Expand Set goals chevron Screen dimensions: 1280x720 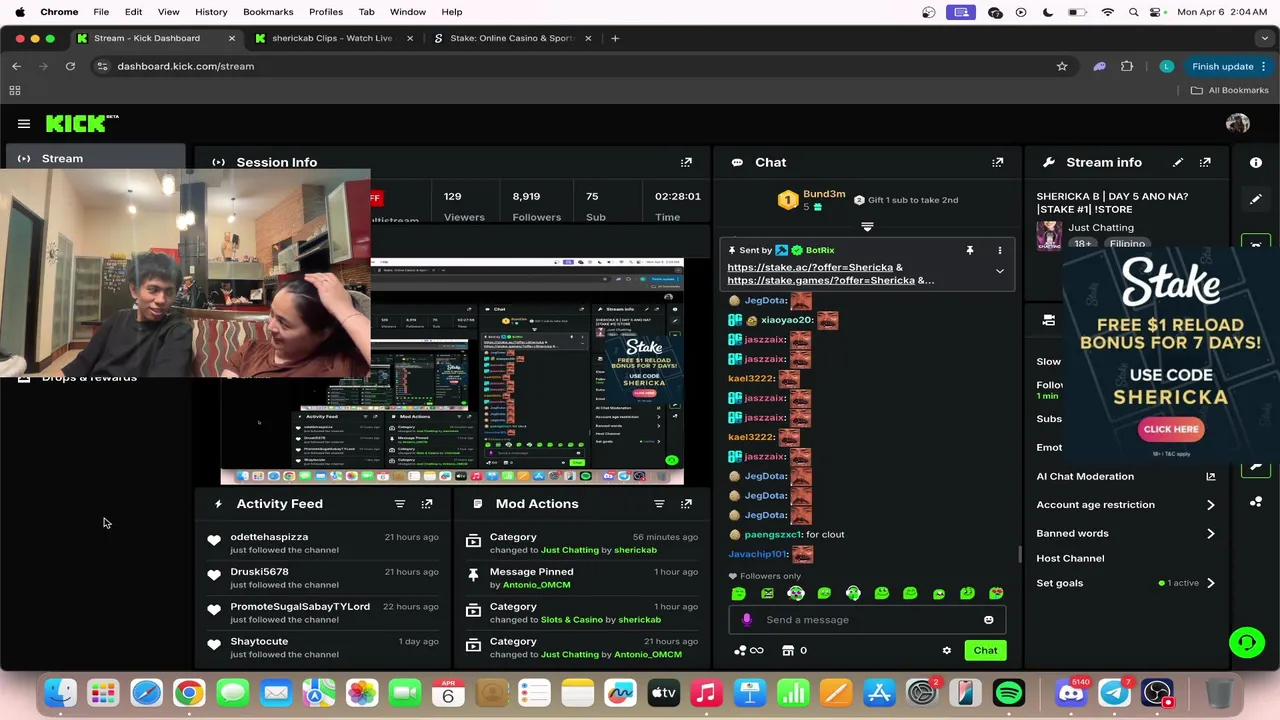pyautogui.click(x=1210, y=583)
